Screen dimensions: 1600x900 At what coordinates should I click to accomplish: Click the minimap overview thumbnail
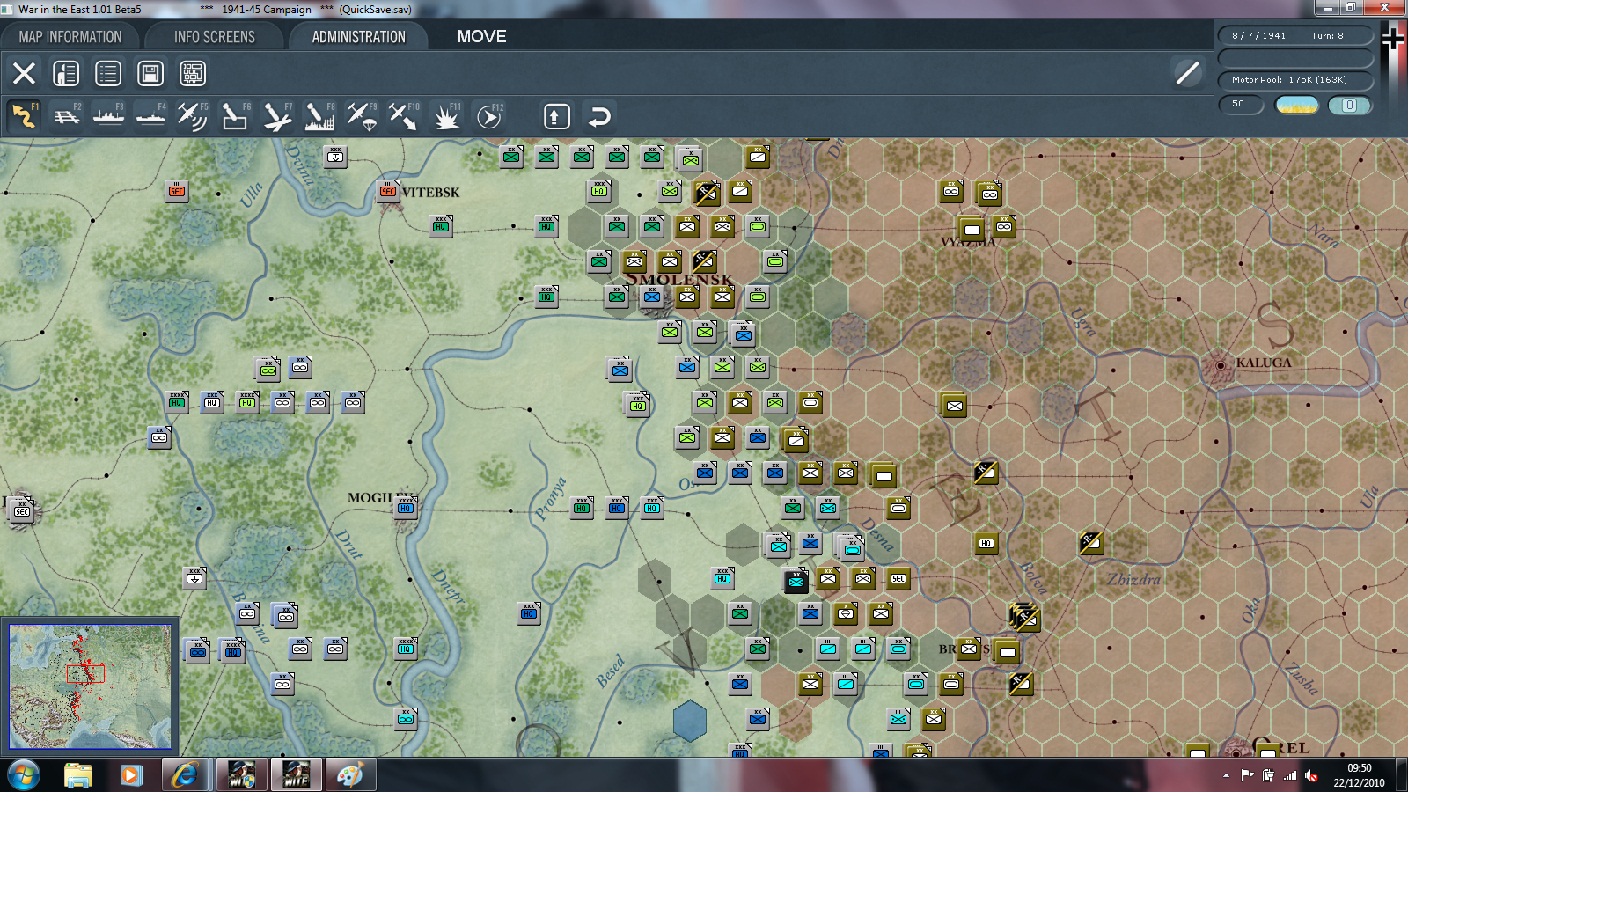click(x=90, y=686)
